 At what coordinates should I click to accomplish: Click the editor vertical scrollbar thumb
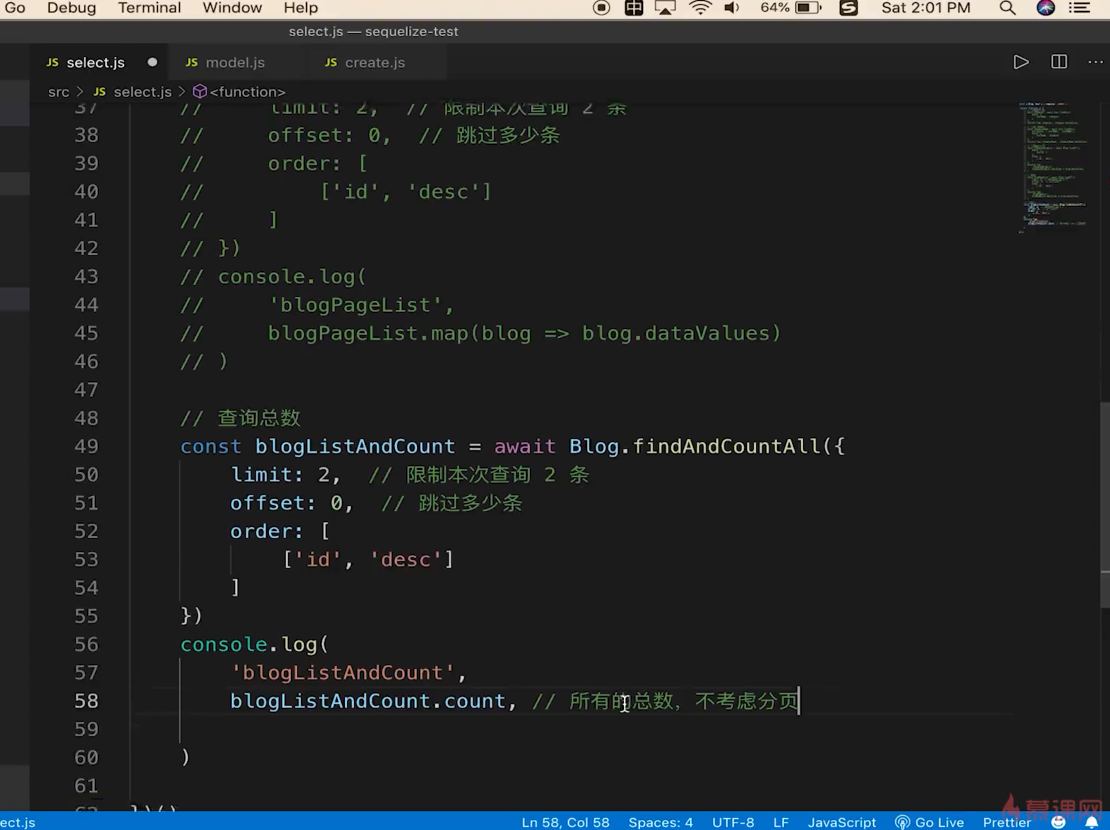(x=1105, y=504)
